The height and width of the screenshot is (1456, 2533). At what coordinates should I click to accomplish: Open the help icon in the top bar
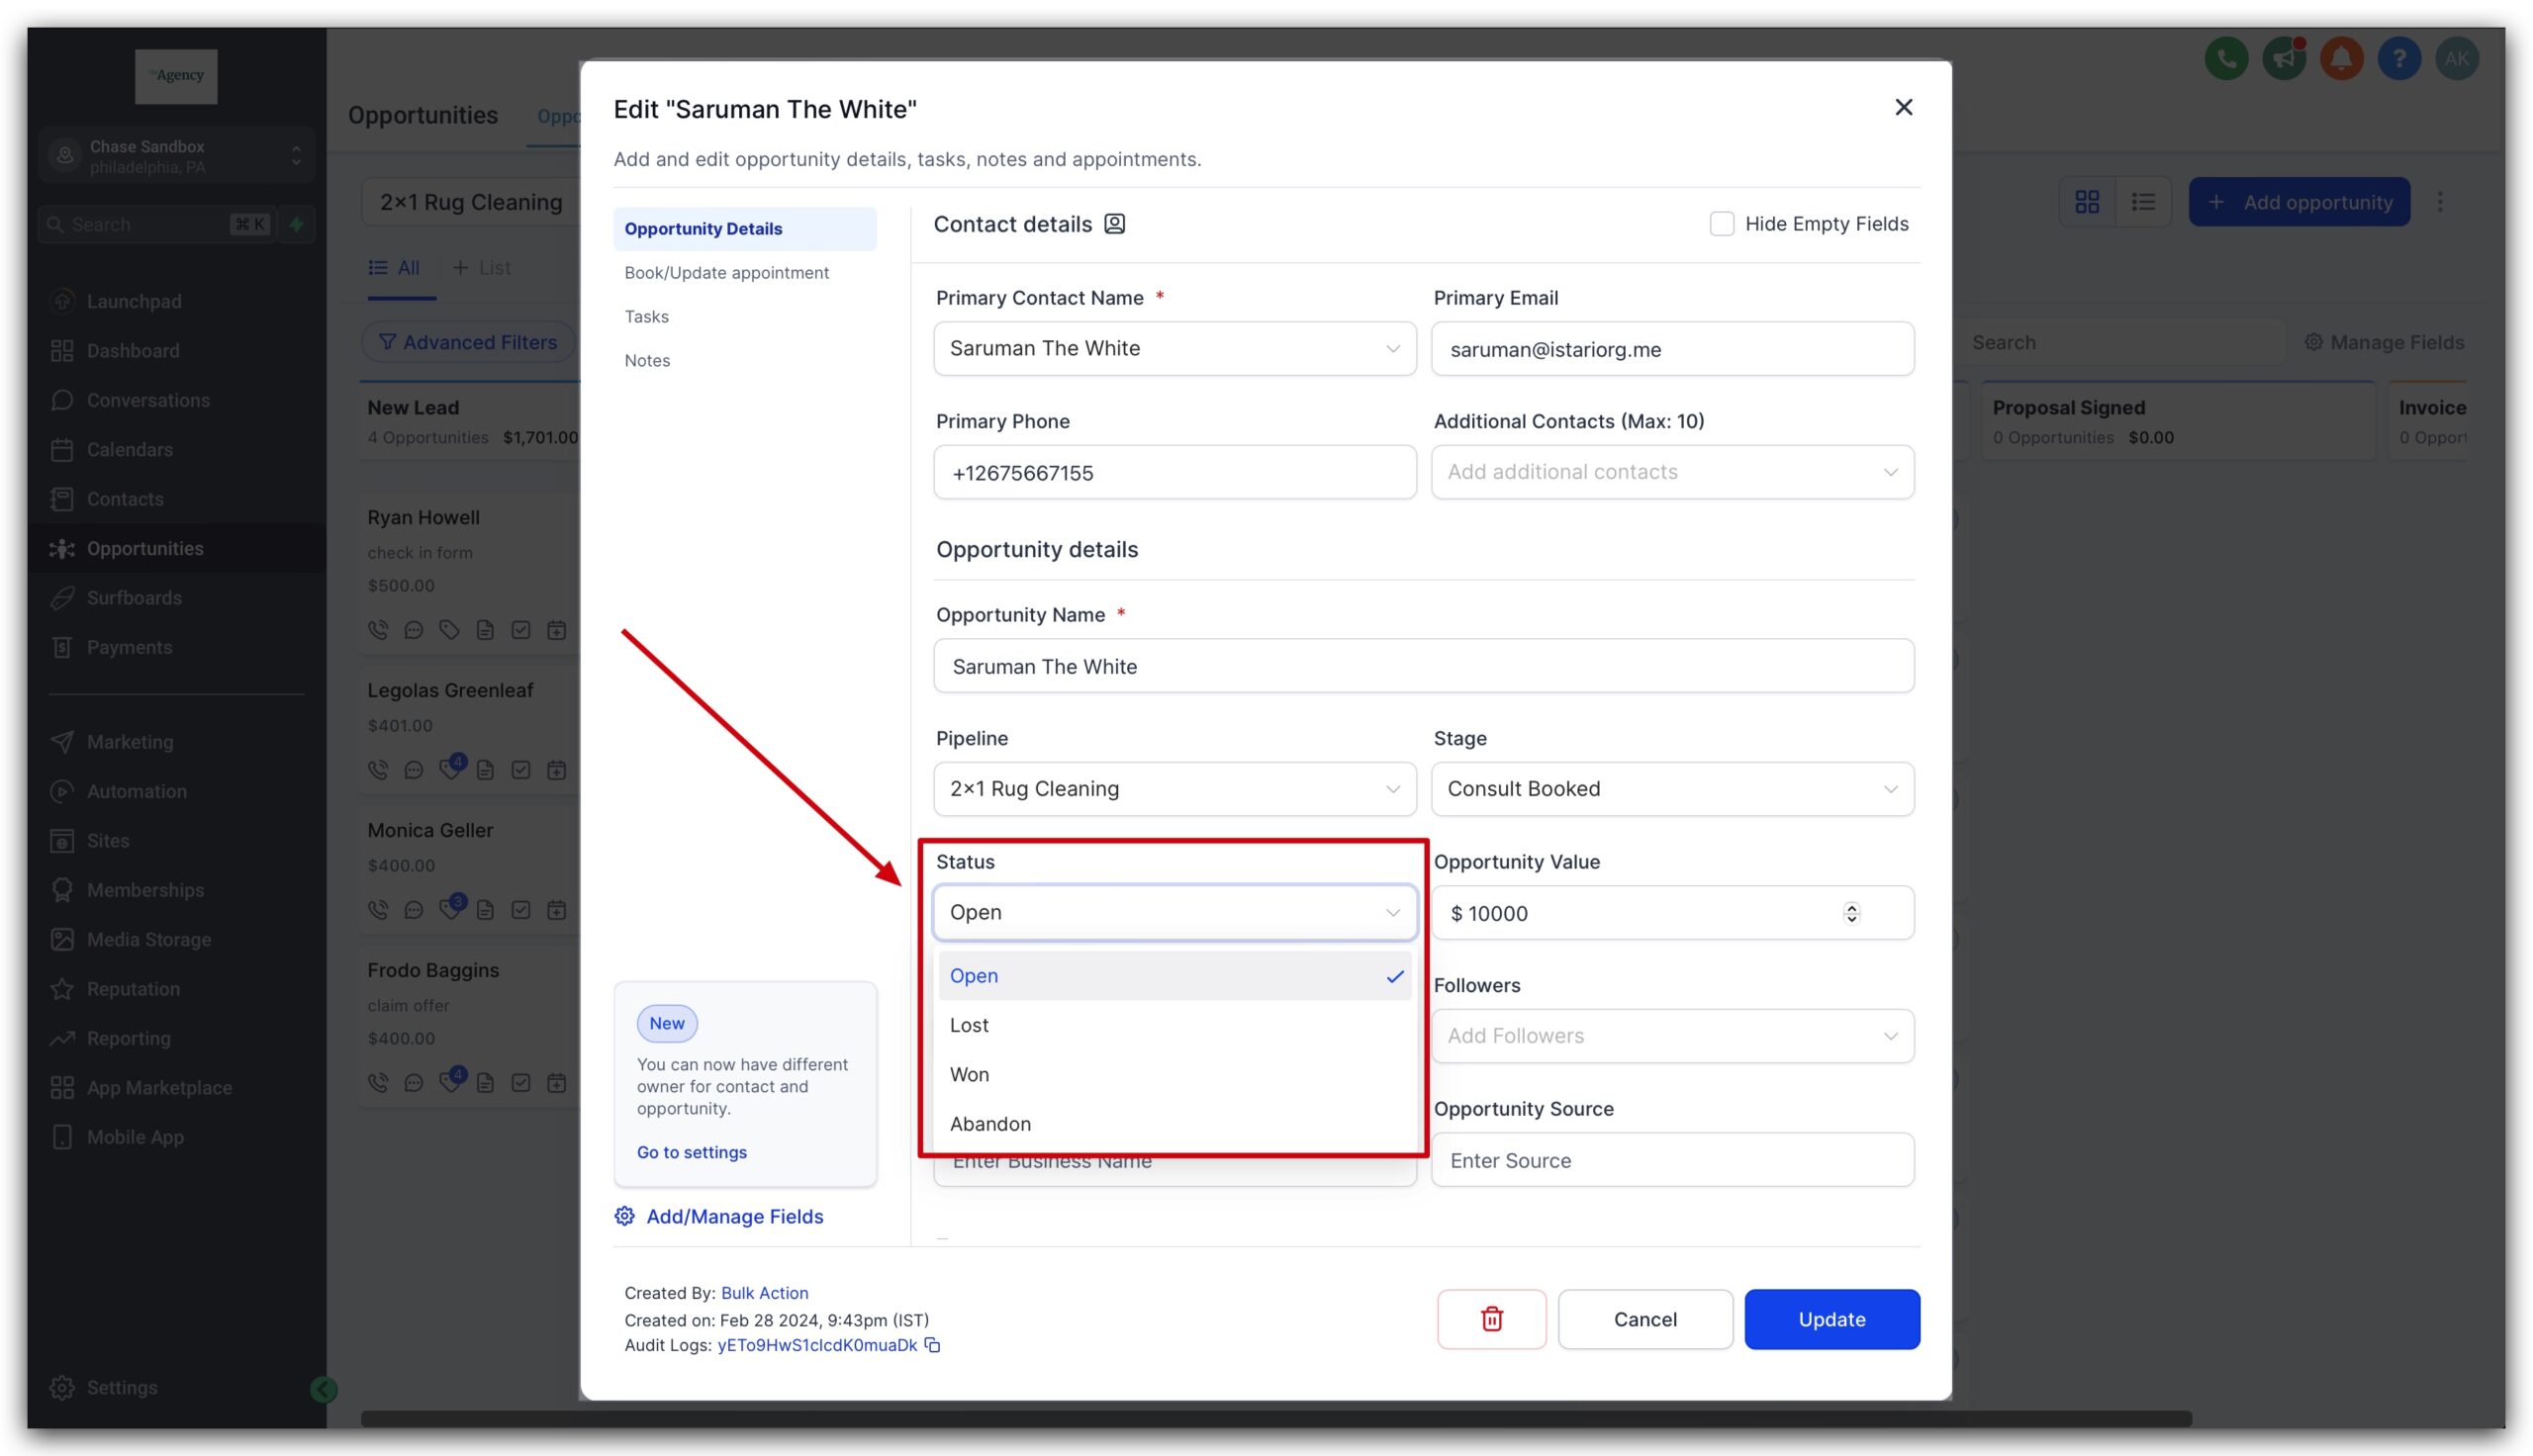point(2399,58)
